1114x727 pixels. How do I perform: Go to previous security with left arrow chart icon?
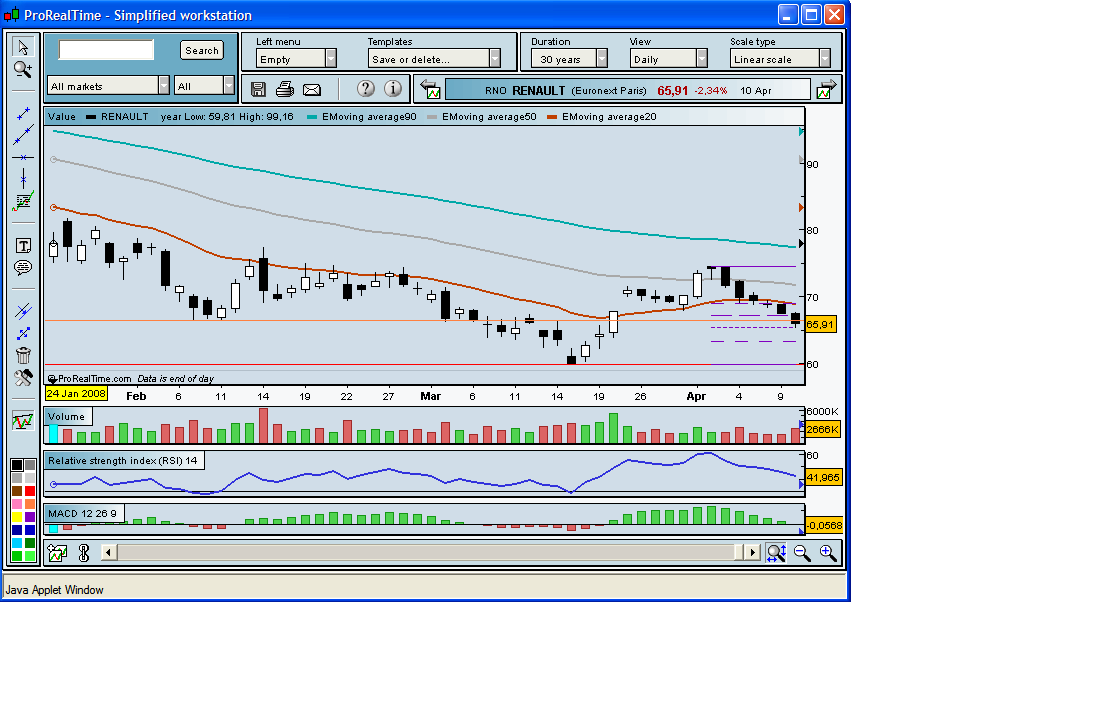pyautogui.click(x=431, y=90)
